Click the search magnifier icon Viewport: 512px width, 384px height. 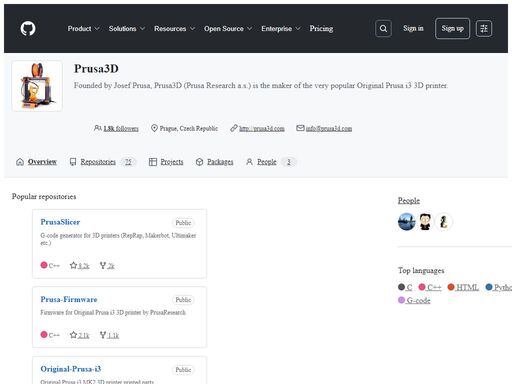pos(383,29)
